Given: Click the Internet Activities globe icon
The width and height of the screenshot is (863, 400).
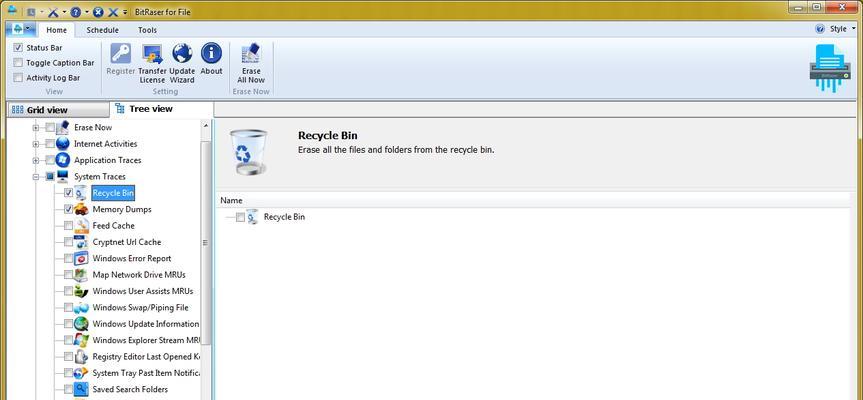Looking at the screenshot, I should point(63,144).
